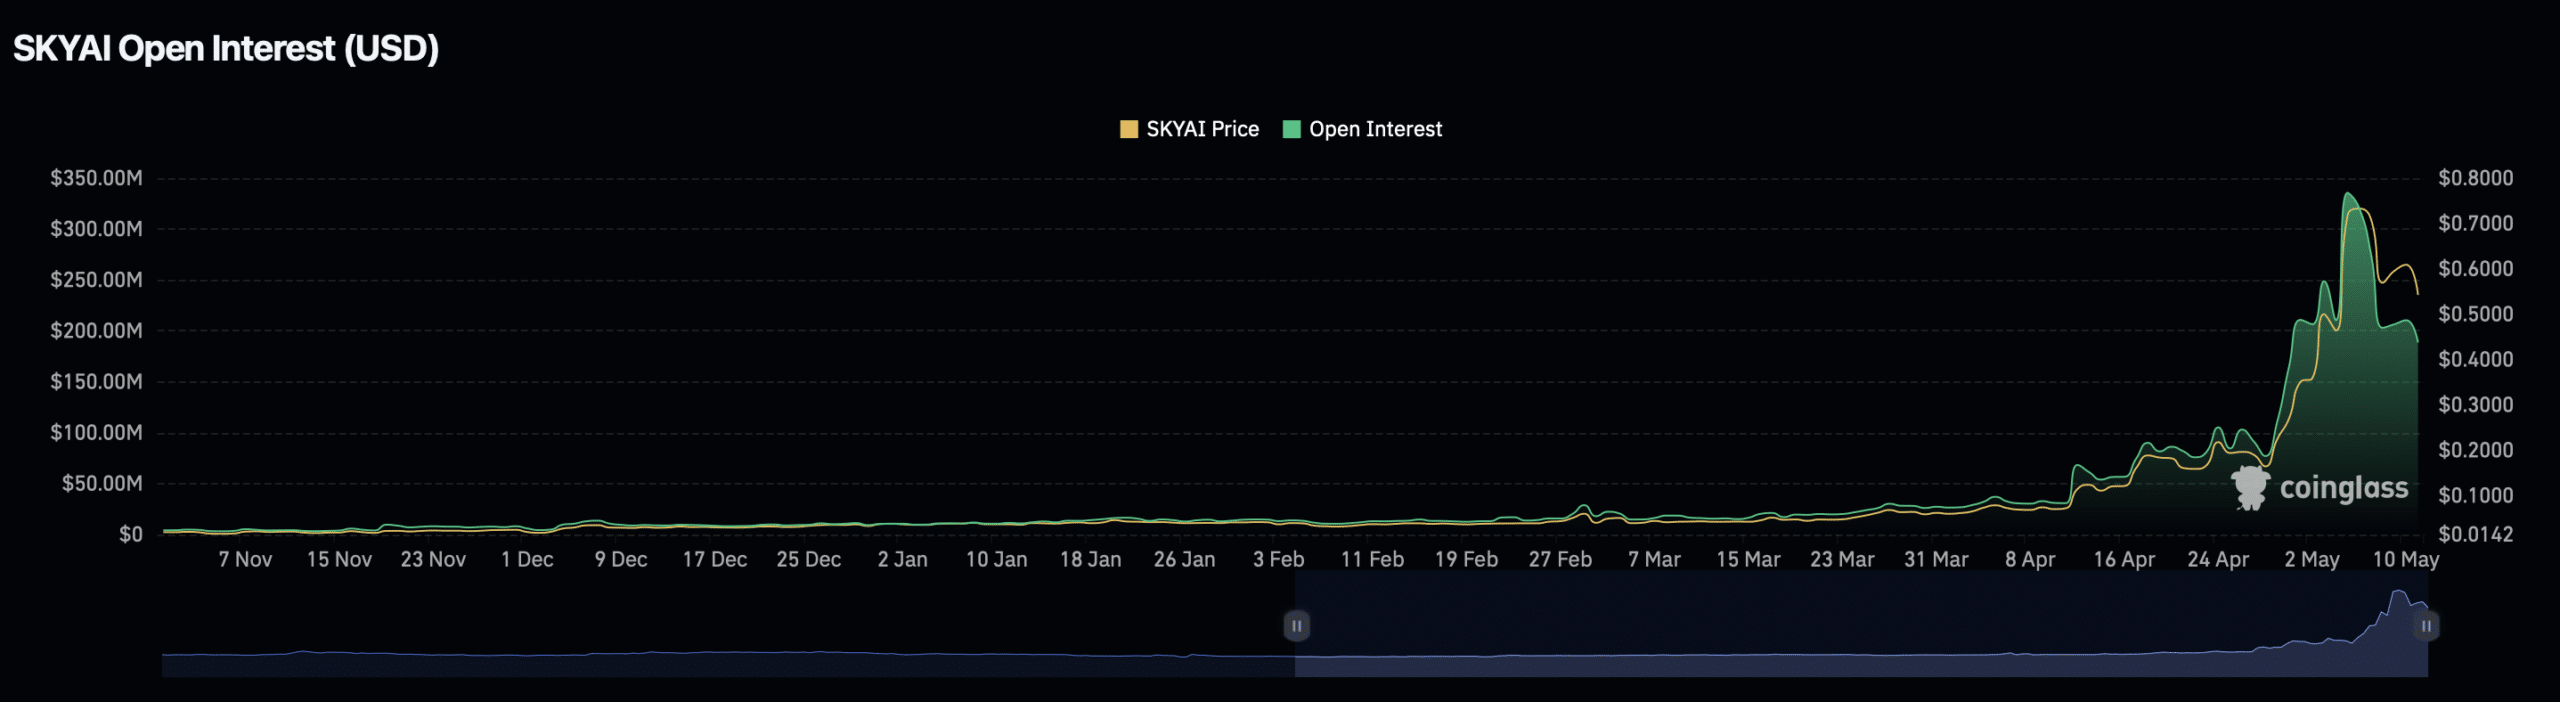Click the 9 Dec date label
The image size is (2560, 702).
pyautogui.click(x=621, y=560)
